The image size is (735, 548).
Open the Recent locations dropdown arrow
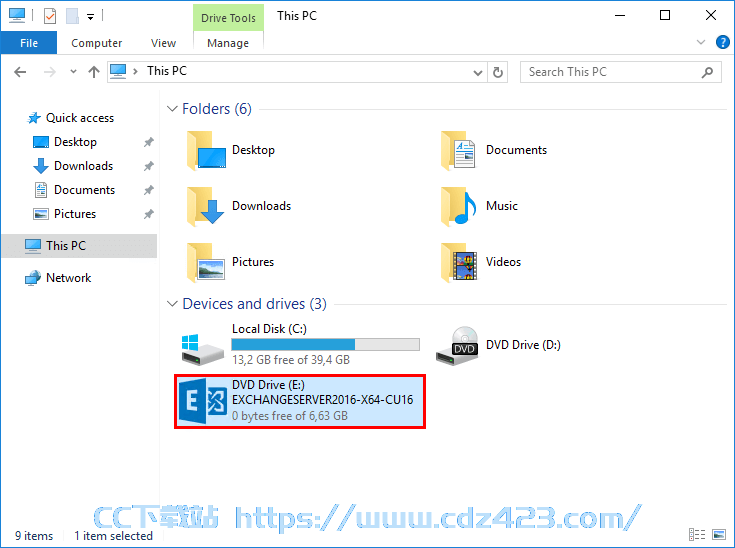pyautogui.click(x=73, y=72)
